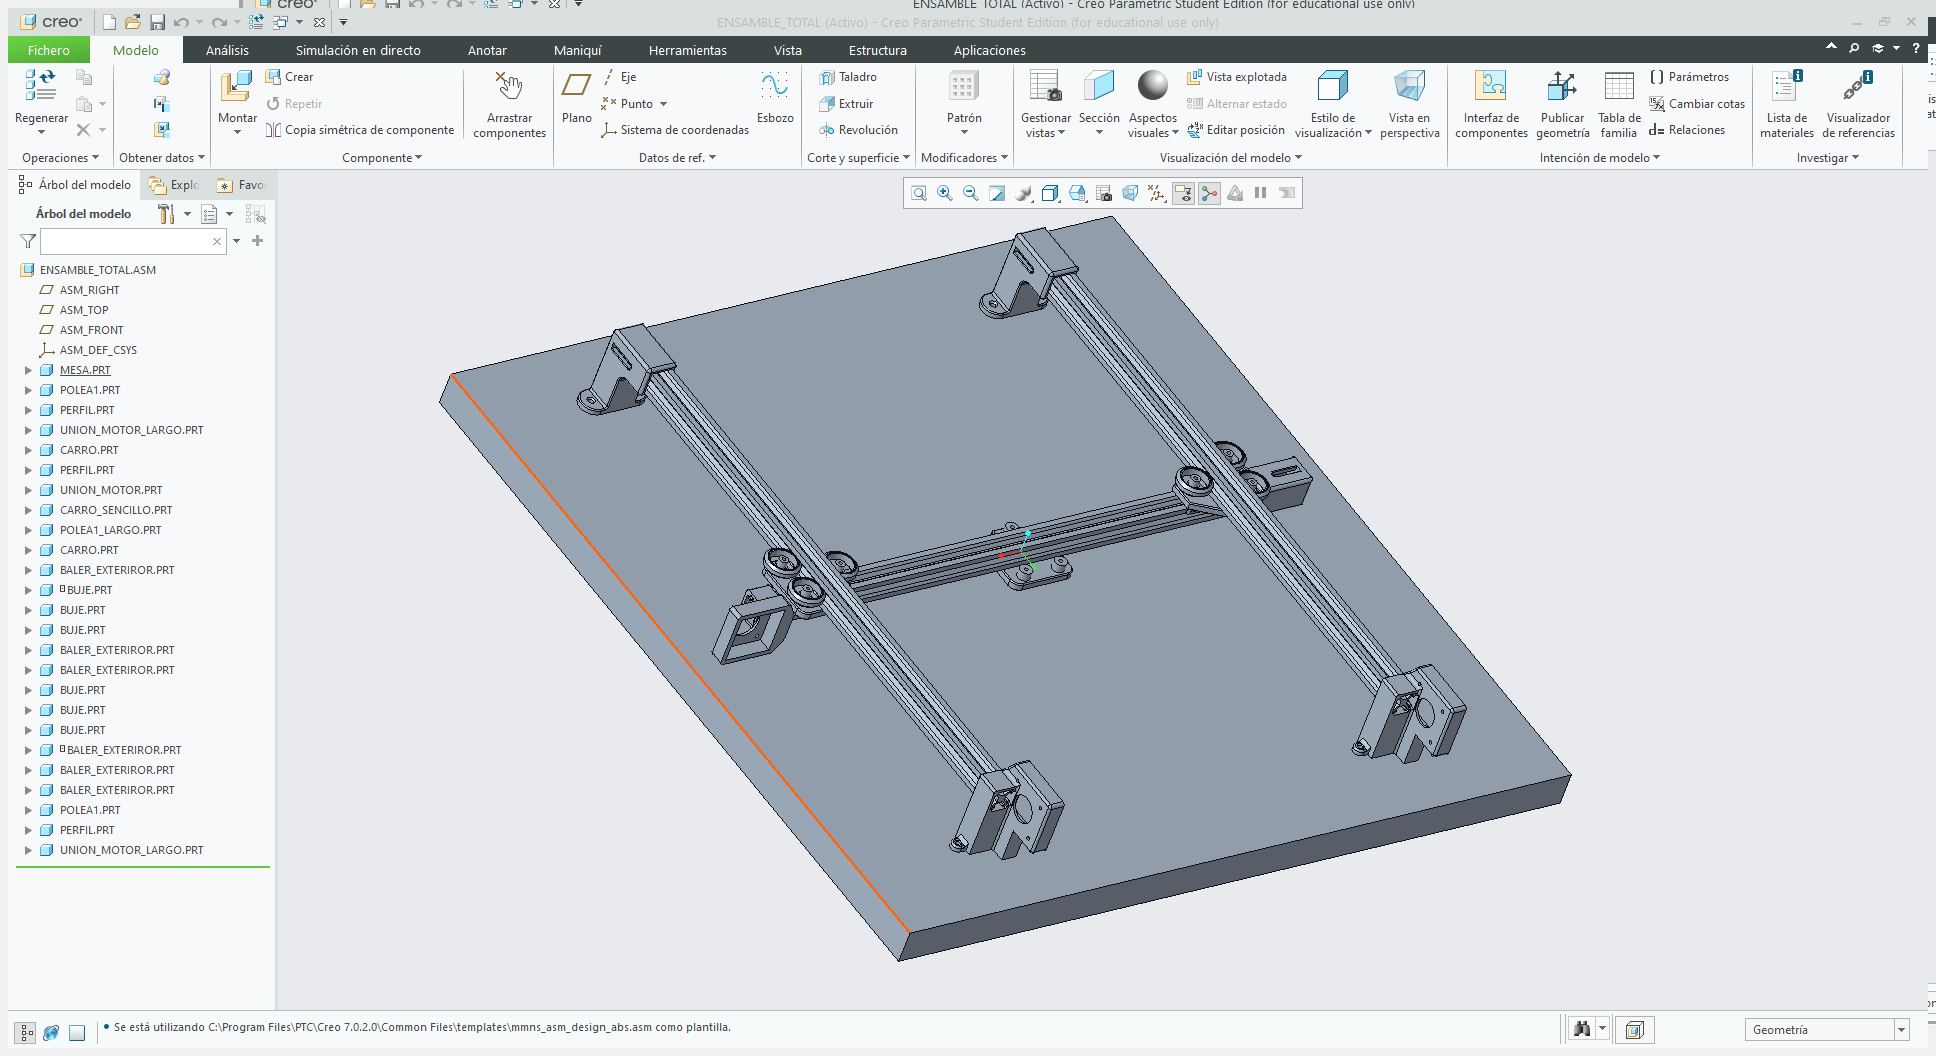
Task: Expand the MESA.PRT tree node
Action: (29, 370)
